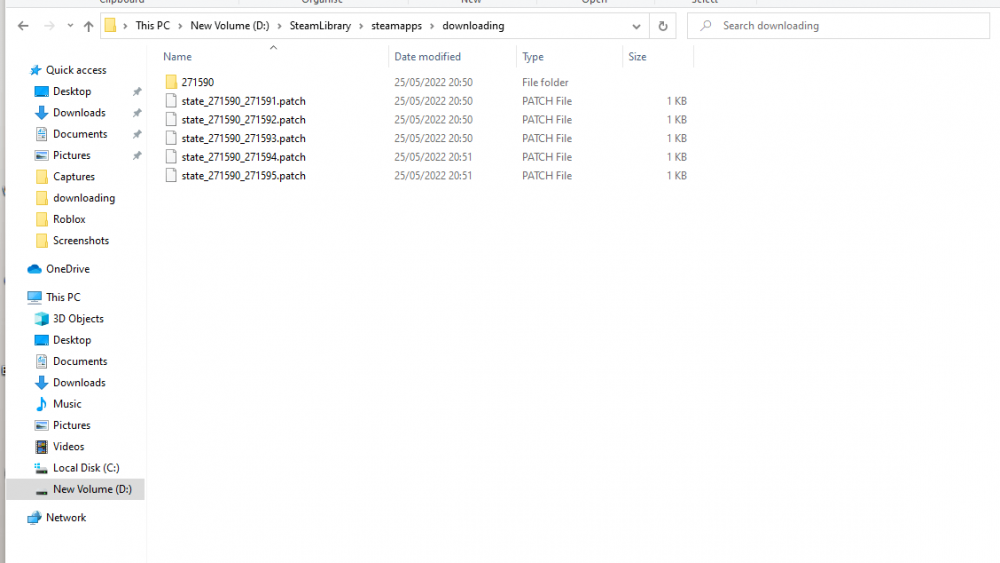The height and width of the screenshot is (563, 1000).
Task: Click the OneDrive cloud icon
Action: tap(34, 269)
